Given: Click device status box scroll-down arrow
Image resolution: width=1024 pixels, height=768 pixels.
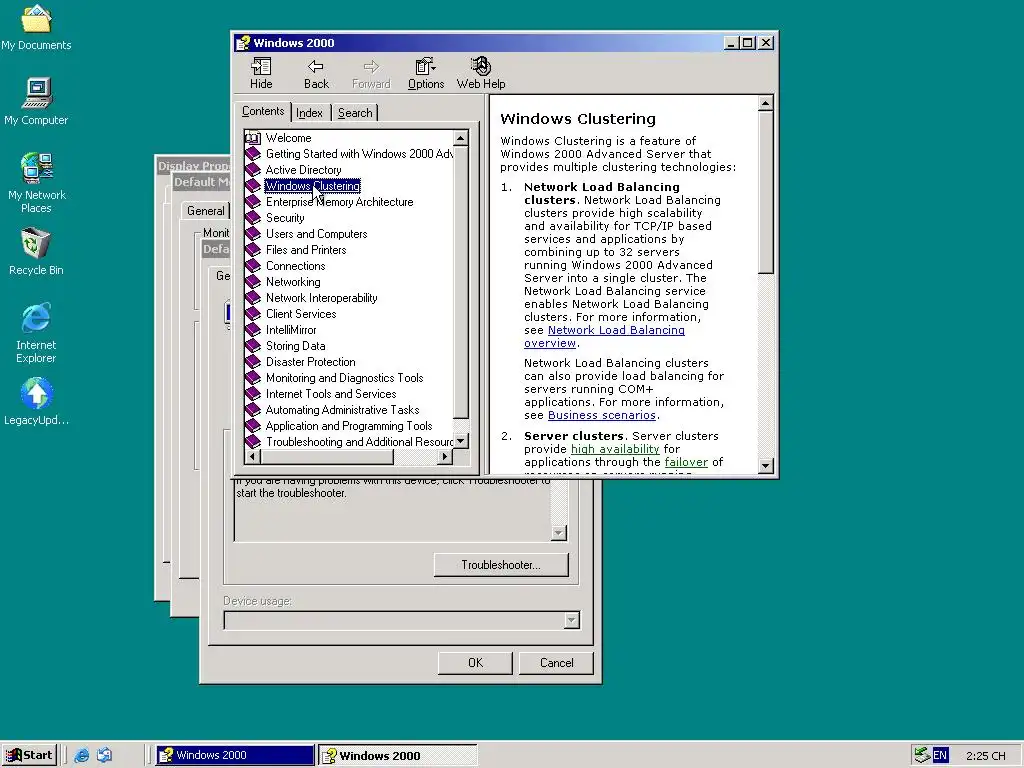Looking at the screenshot, I should coord(558,534).
